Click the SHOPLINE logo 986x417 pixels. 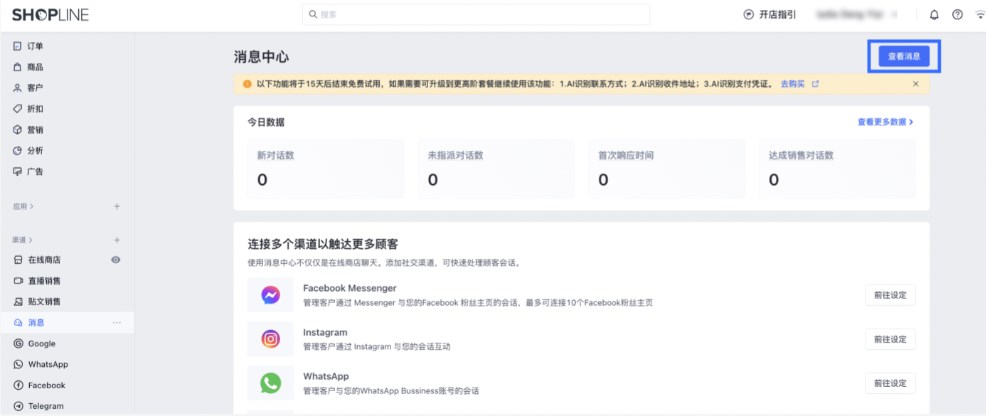[x=50, y=15]
